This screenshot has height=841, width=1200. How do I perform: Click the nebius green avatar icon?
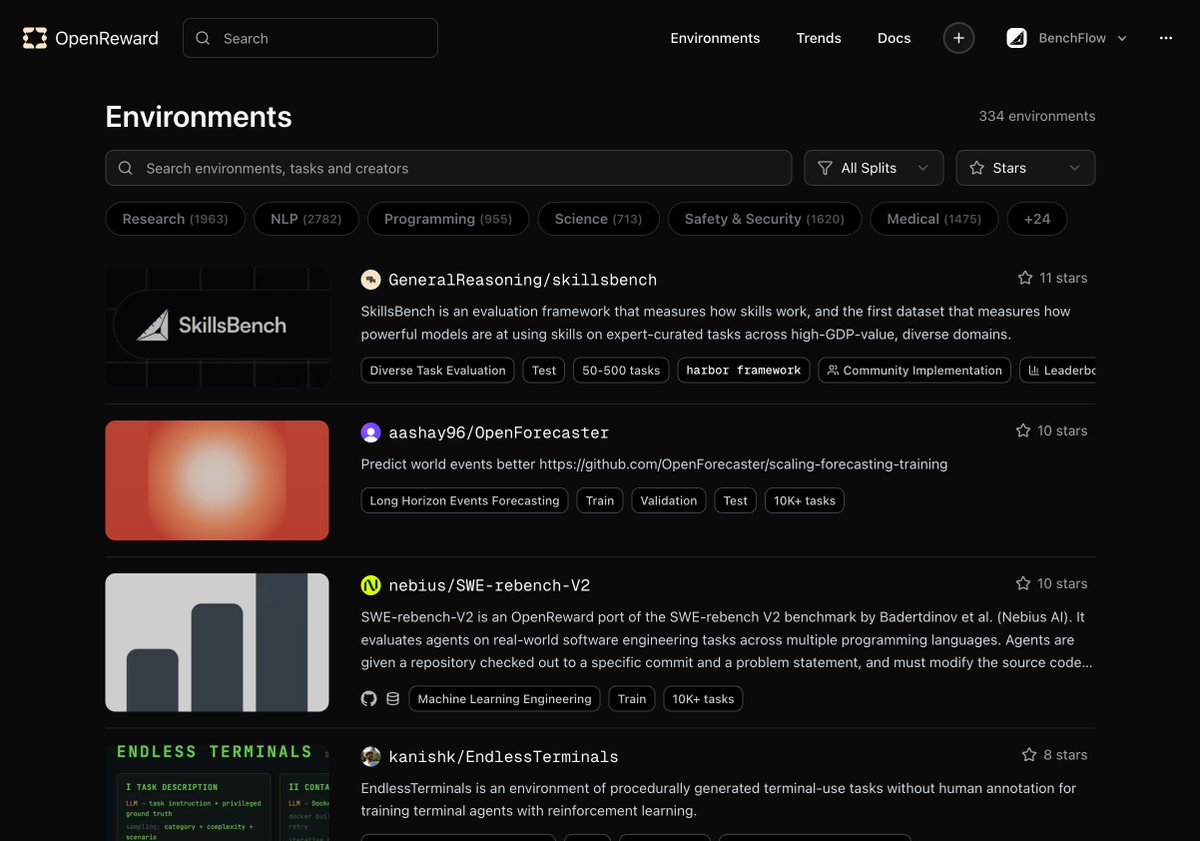click(x=371, y=586)
